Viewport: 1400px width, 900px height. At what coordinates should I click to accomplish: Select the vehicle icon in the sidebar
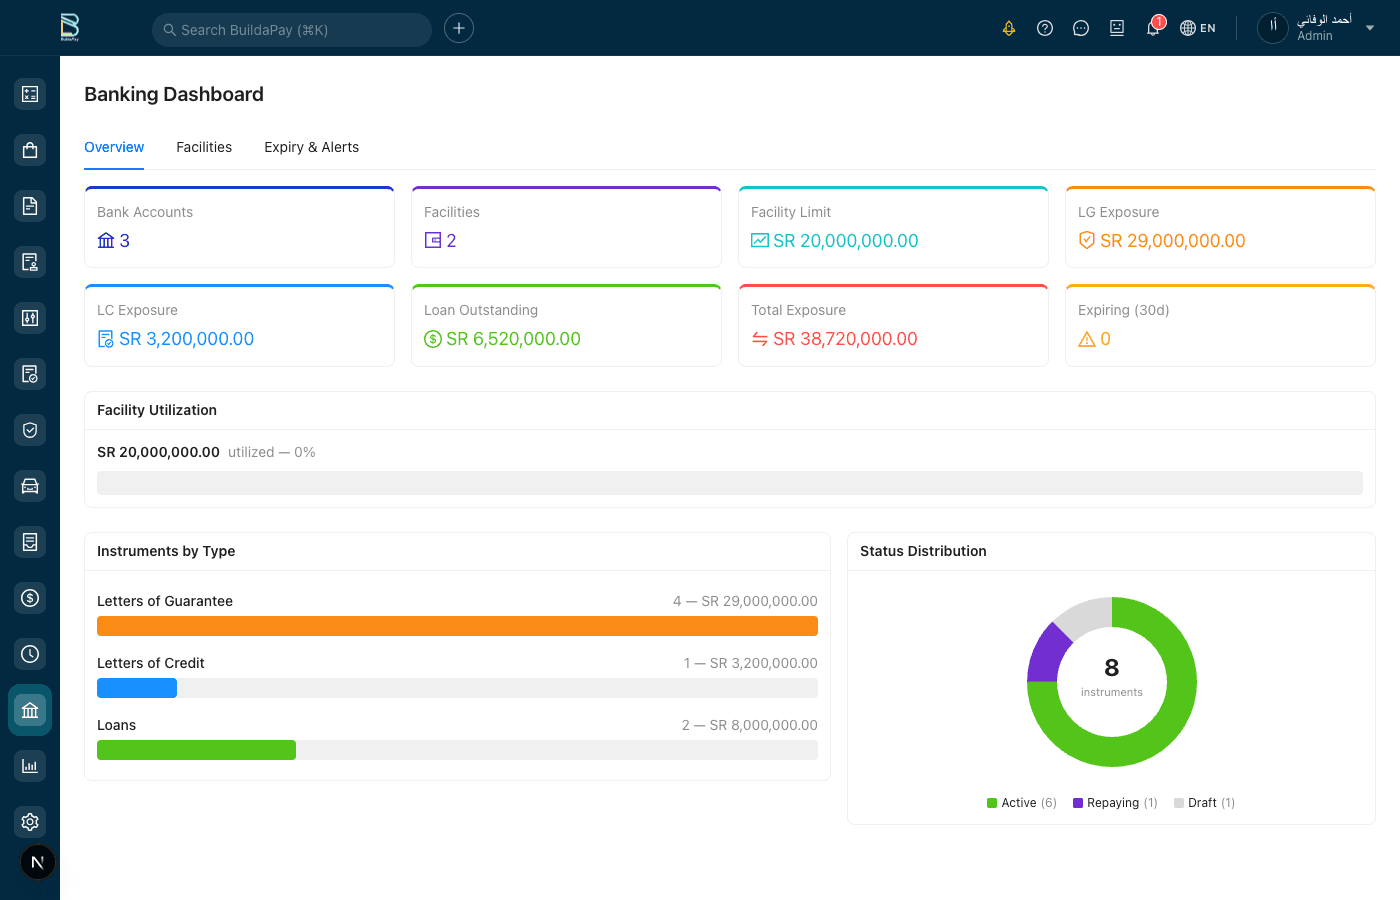coord(29,485)
